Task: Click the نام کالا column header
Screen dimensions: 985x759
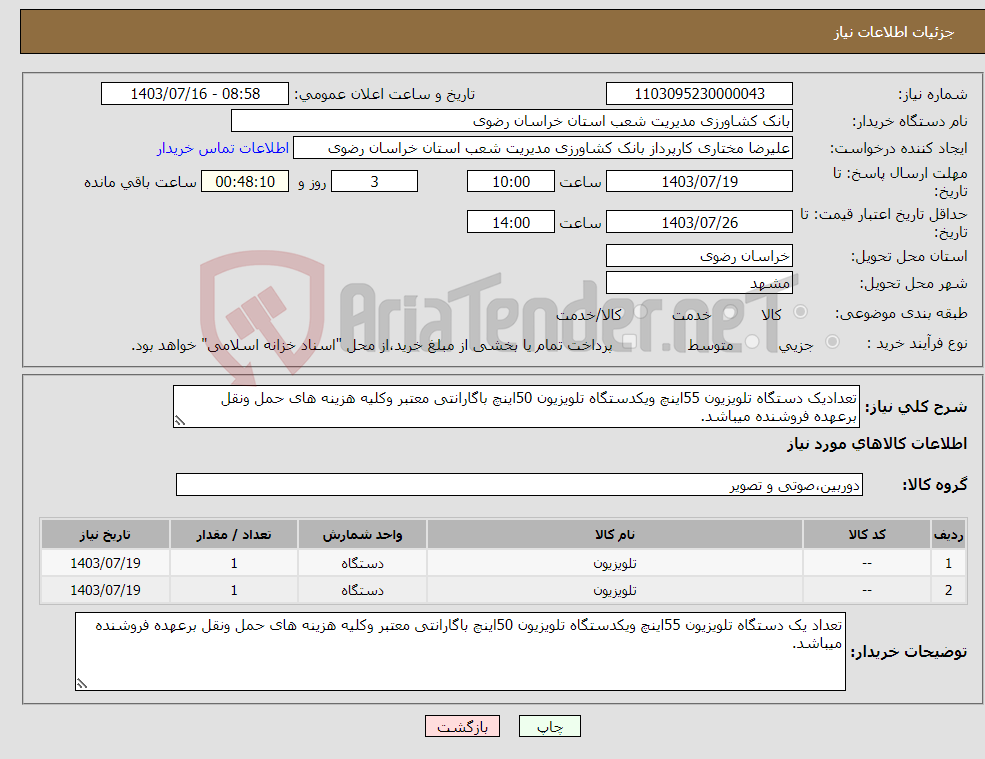Action: 615,535
